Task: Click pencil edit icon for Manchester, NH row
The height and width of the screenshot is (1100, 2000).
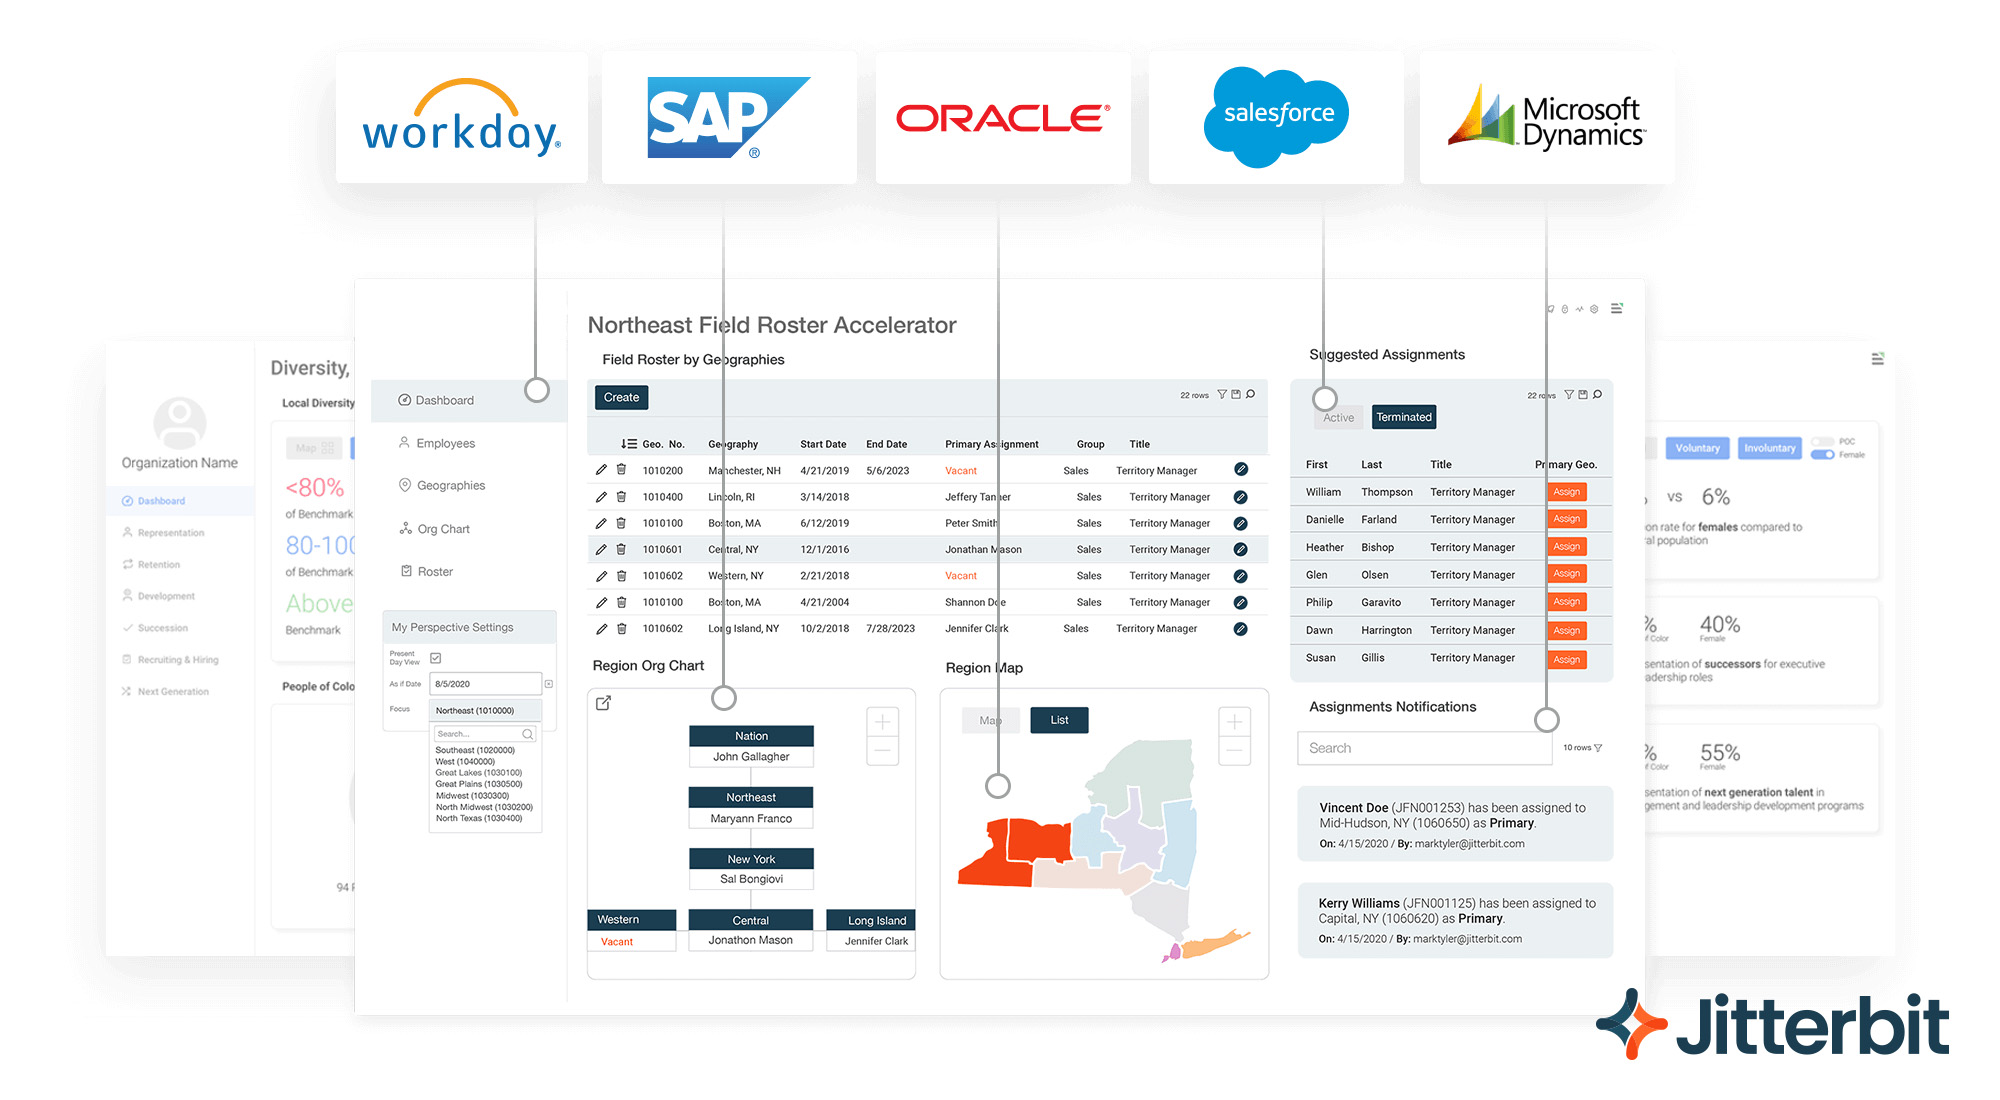Action: (x=601, y=470)
